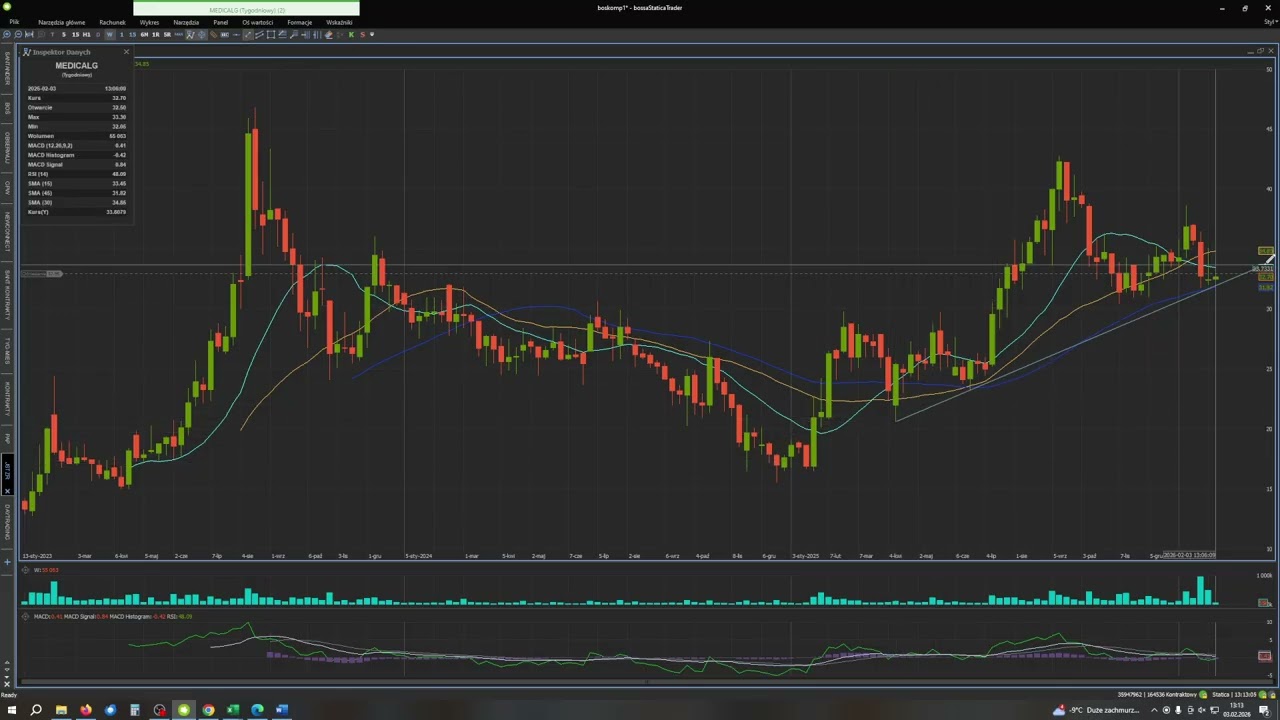Open Excel from the taskbar
Screen dimensions: 1280x720
pyautogui.click(x=233, y=710)
